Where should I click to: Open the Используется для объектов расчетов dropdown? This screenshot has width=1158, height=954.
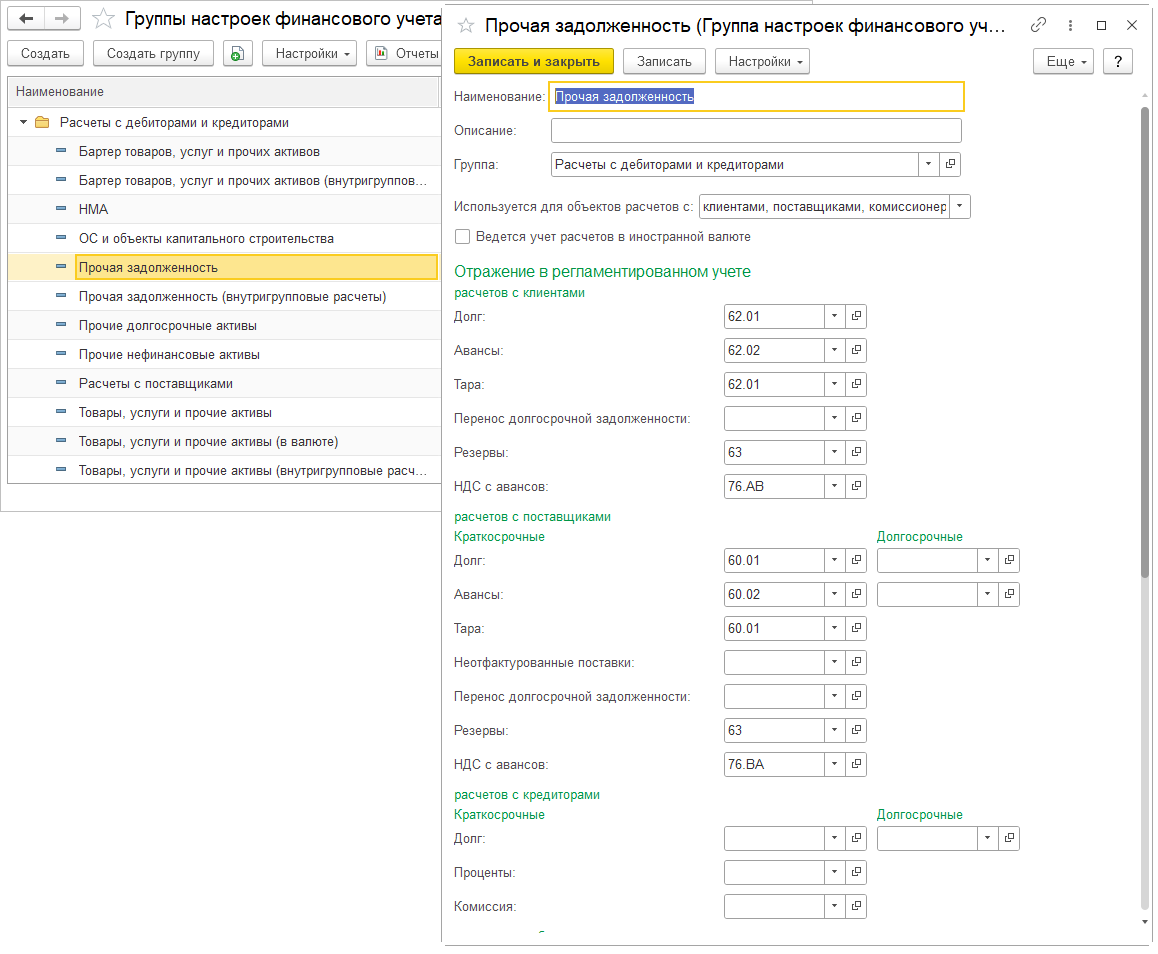[x=959, y=207]
